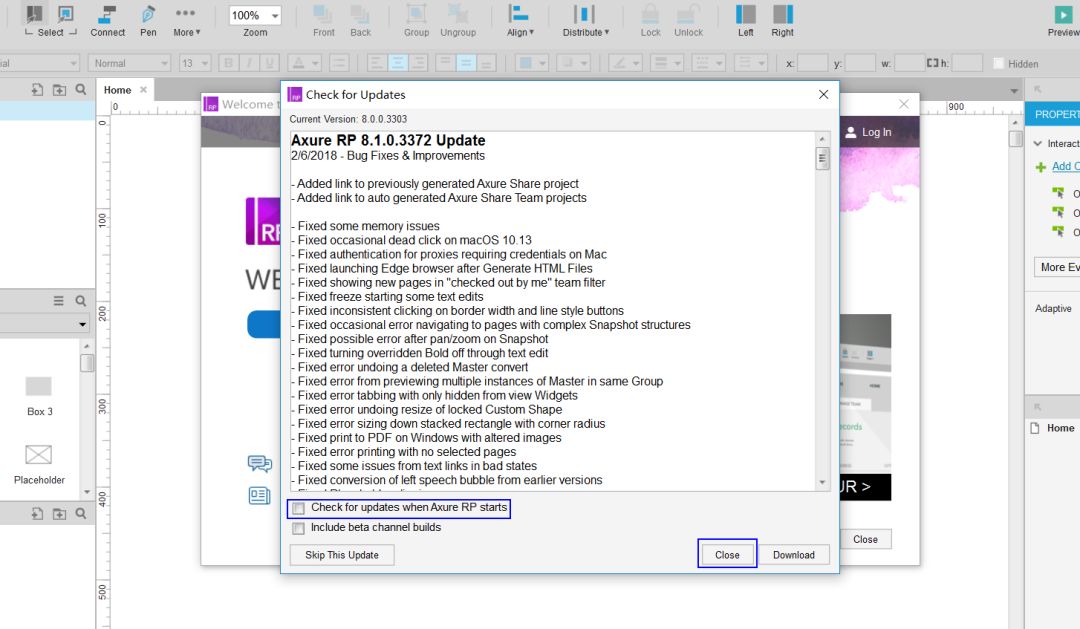Open the 100% zoom dropdown
1080x629 pixels.
255,16
